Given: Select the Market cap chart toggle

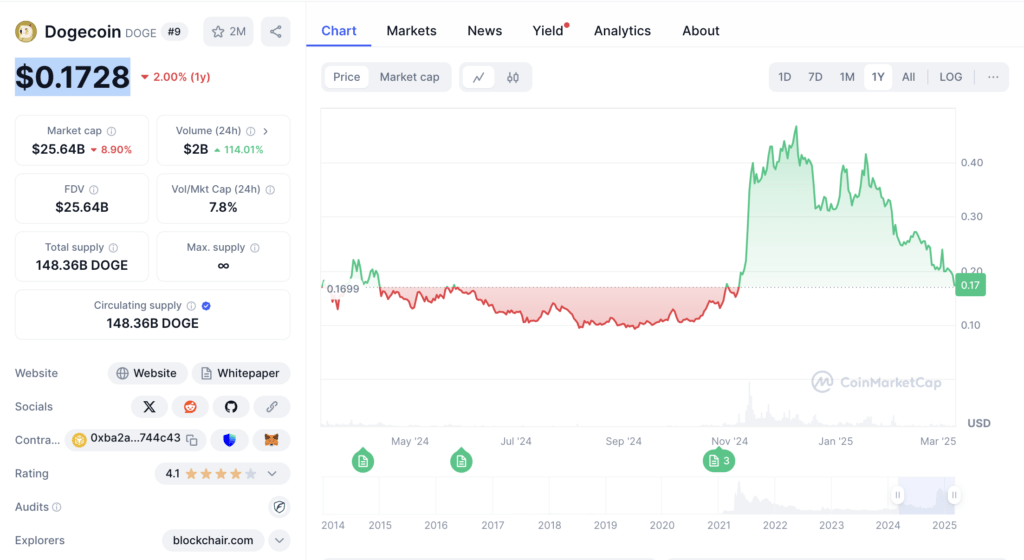Looking at the screenshot, I should [409, 77].
